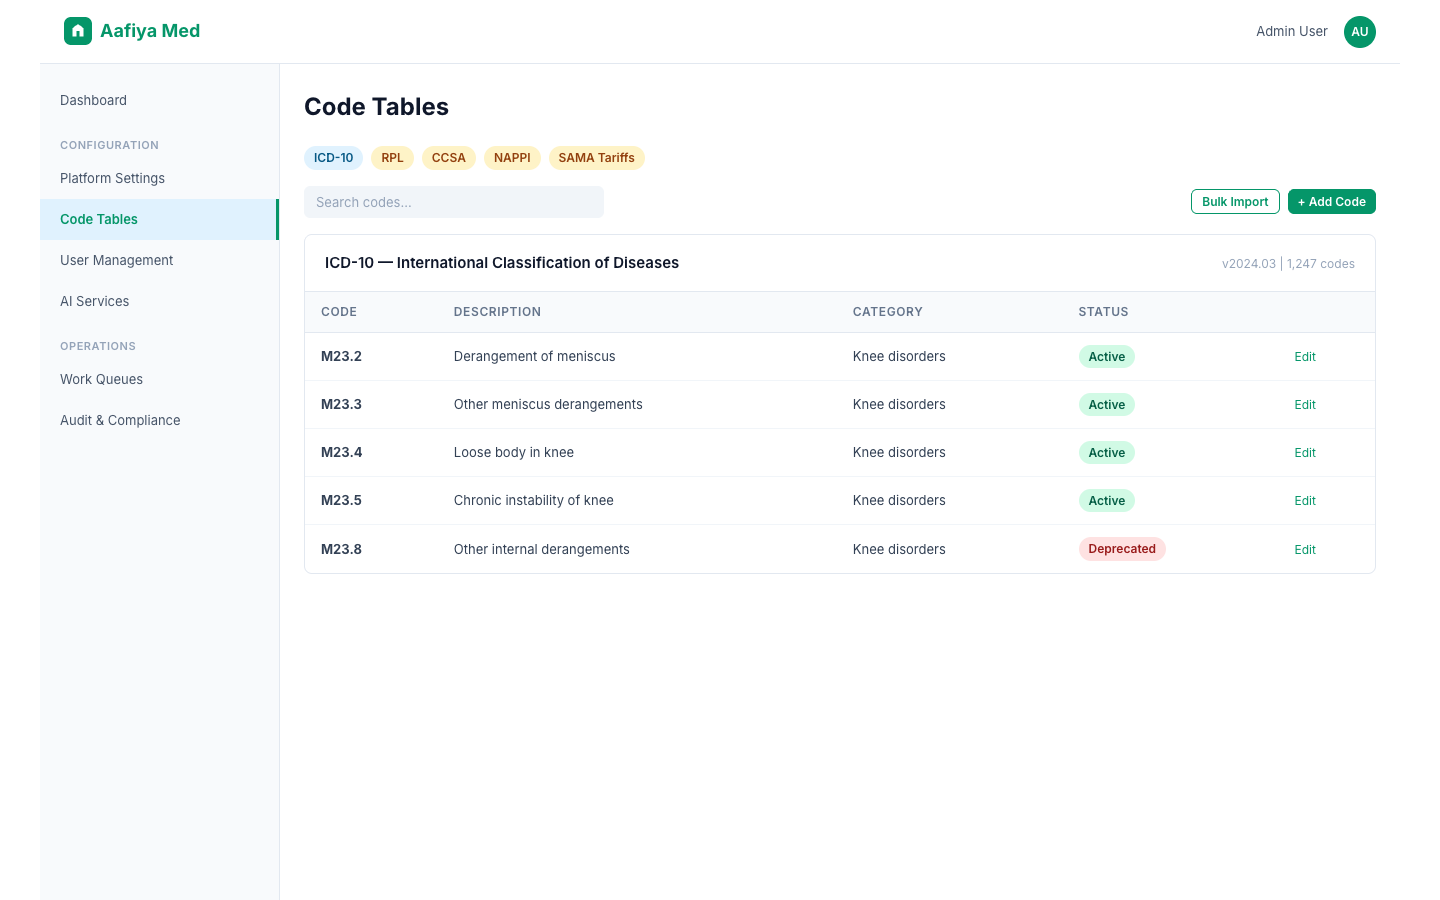Open the AU user avatar

pos(1360,32)
